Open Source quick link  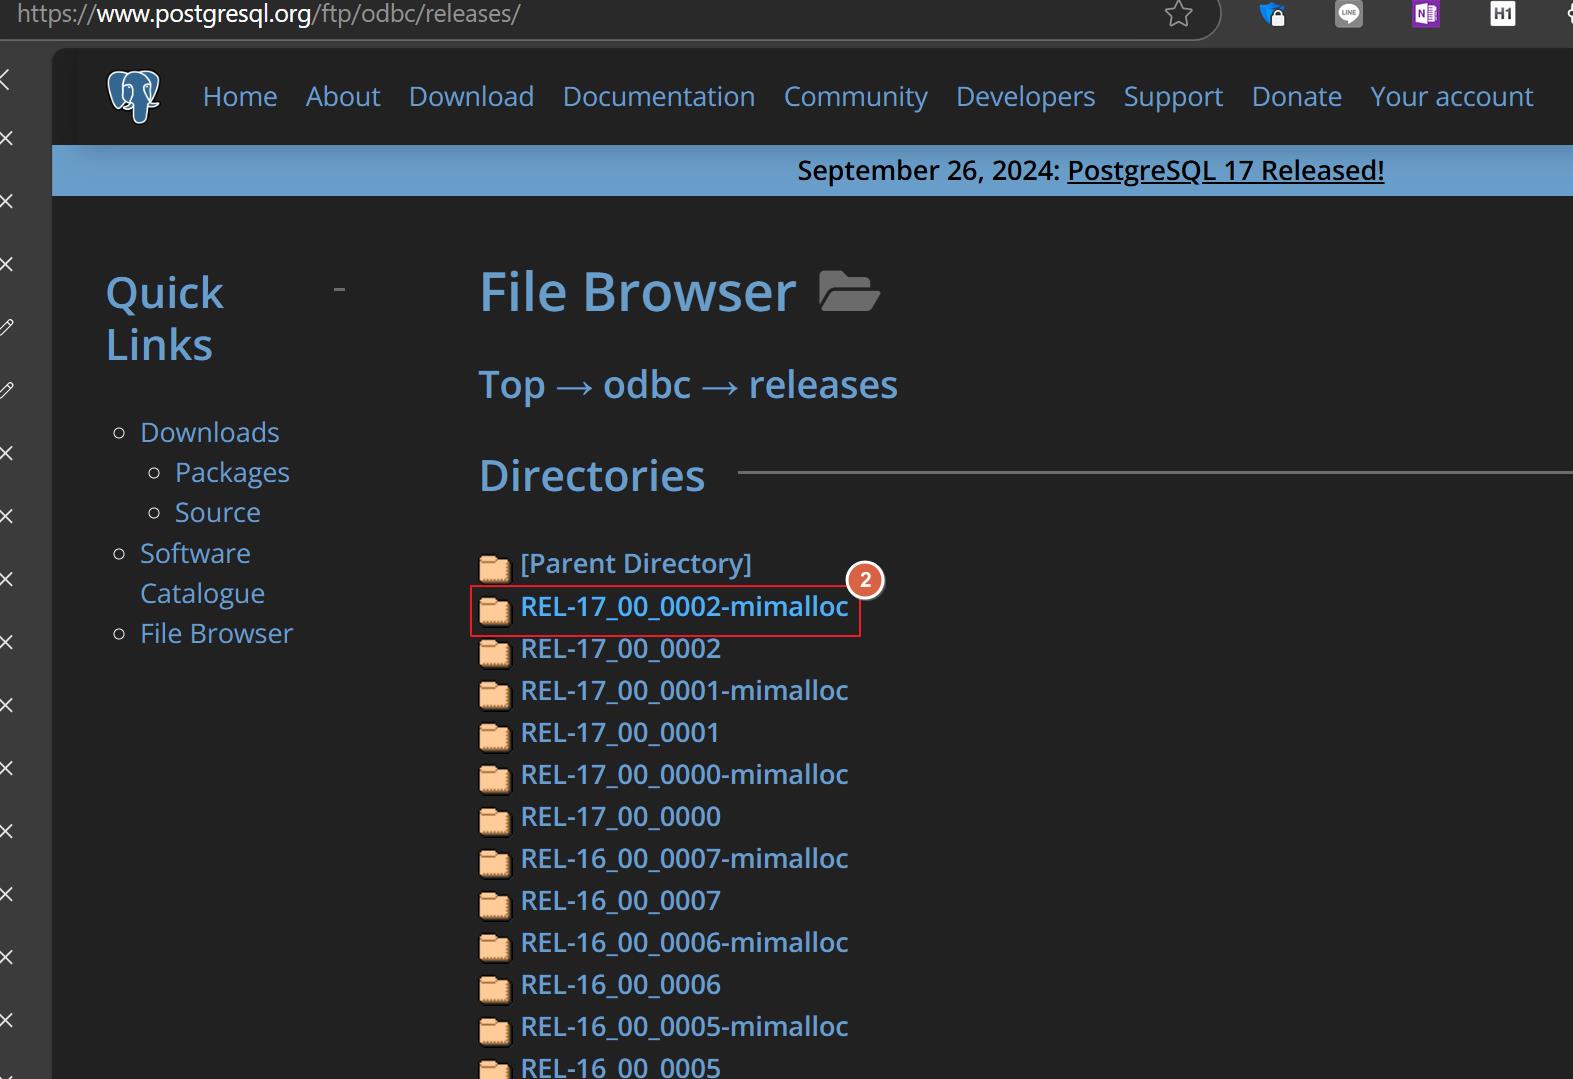218,512
